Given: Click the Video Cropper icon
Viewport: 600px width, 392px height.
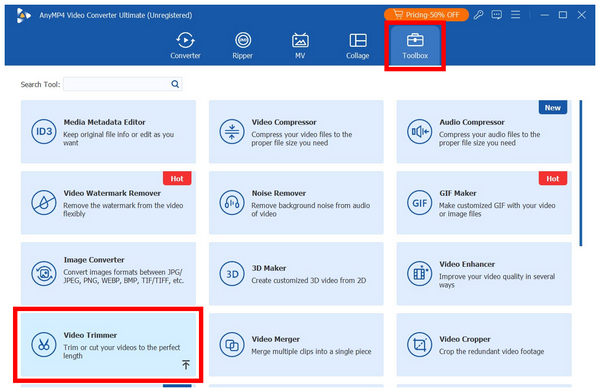Looking at the screenshot, I should click(419, 345).
